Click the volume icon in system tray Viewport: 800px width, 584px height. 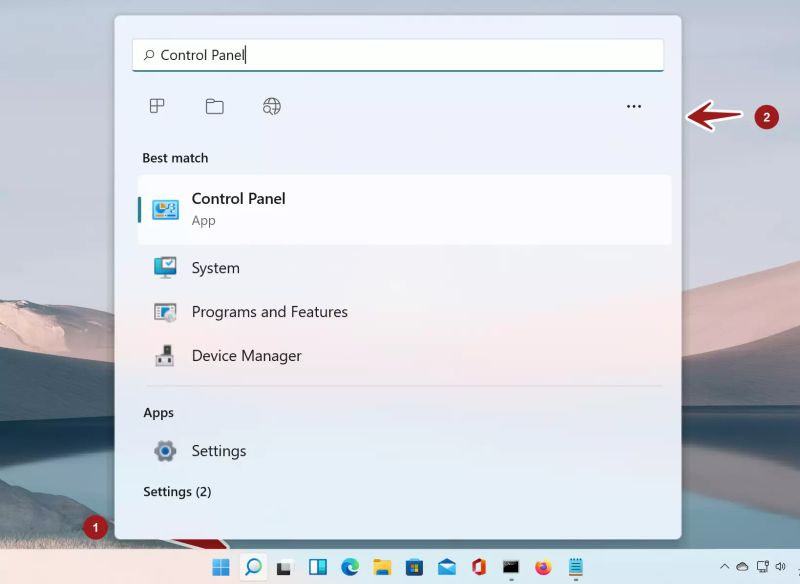[x=780, y=567]
